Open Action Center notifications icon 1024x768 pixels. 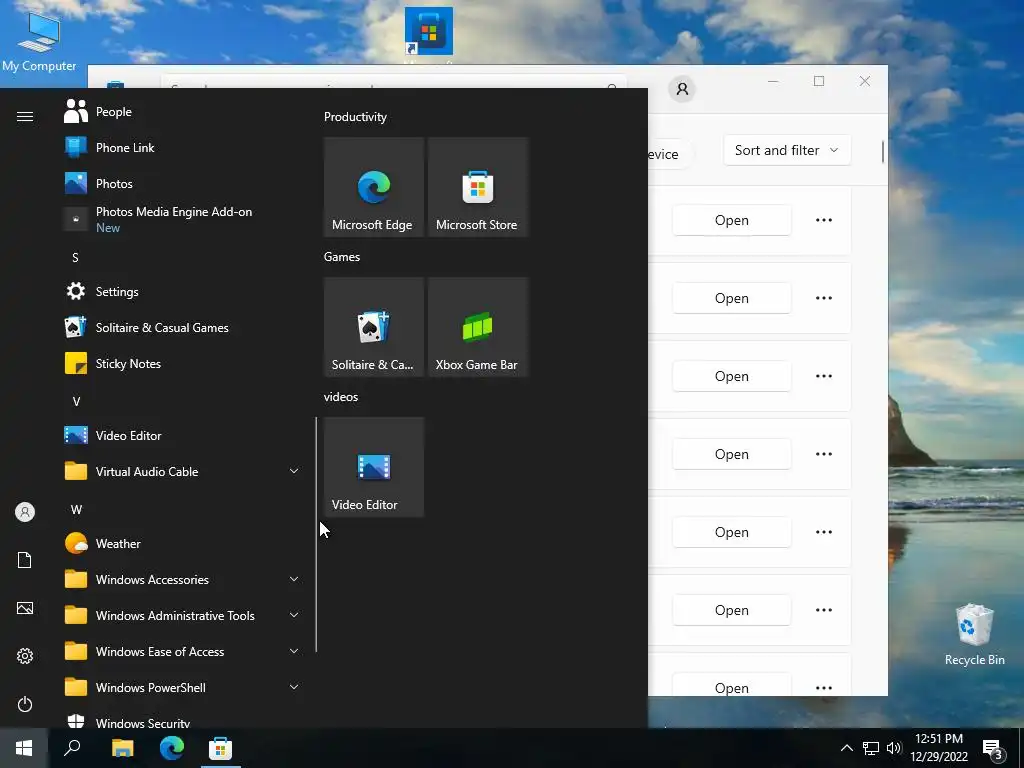pos(993,749)
